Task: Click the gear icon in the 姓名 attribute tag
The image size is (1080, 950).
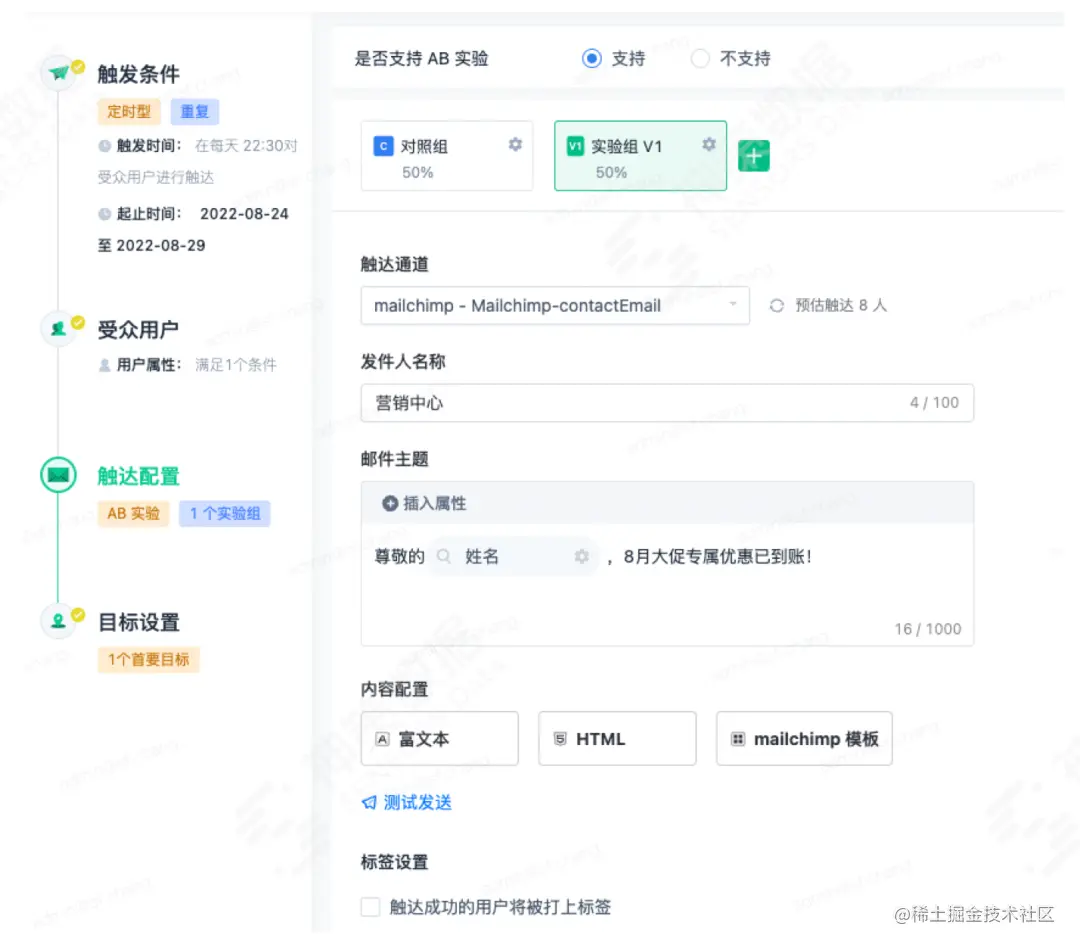Action: tap(582, 556)
